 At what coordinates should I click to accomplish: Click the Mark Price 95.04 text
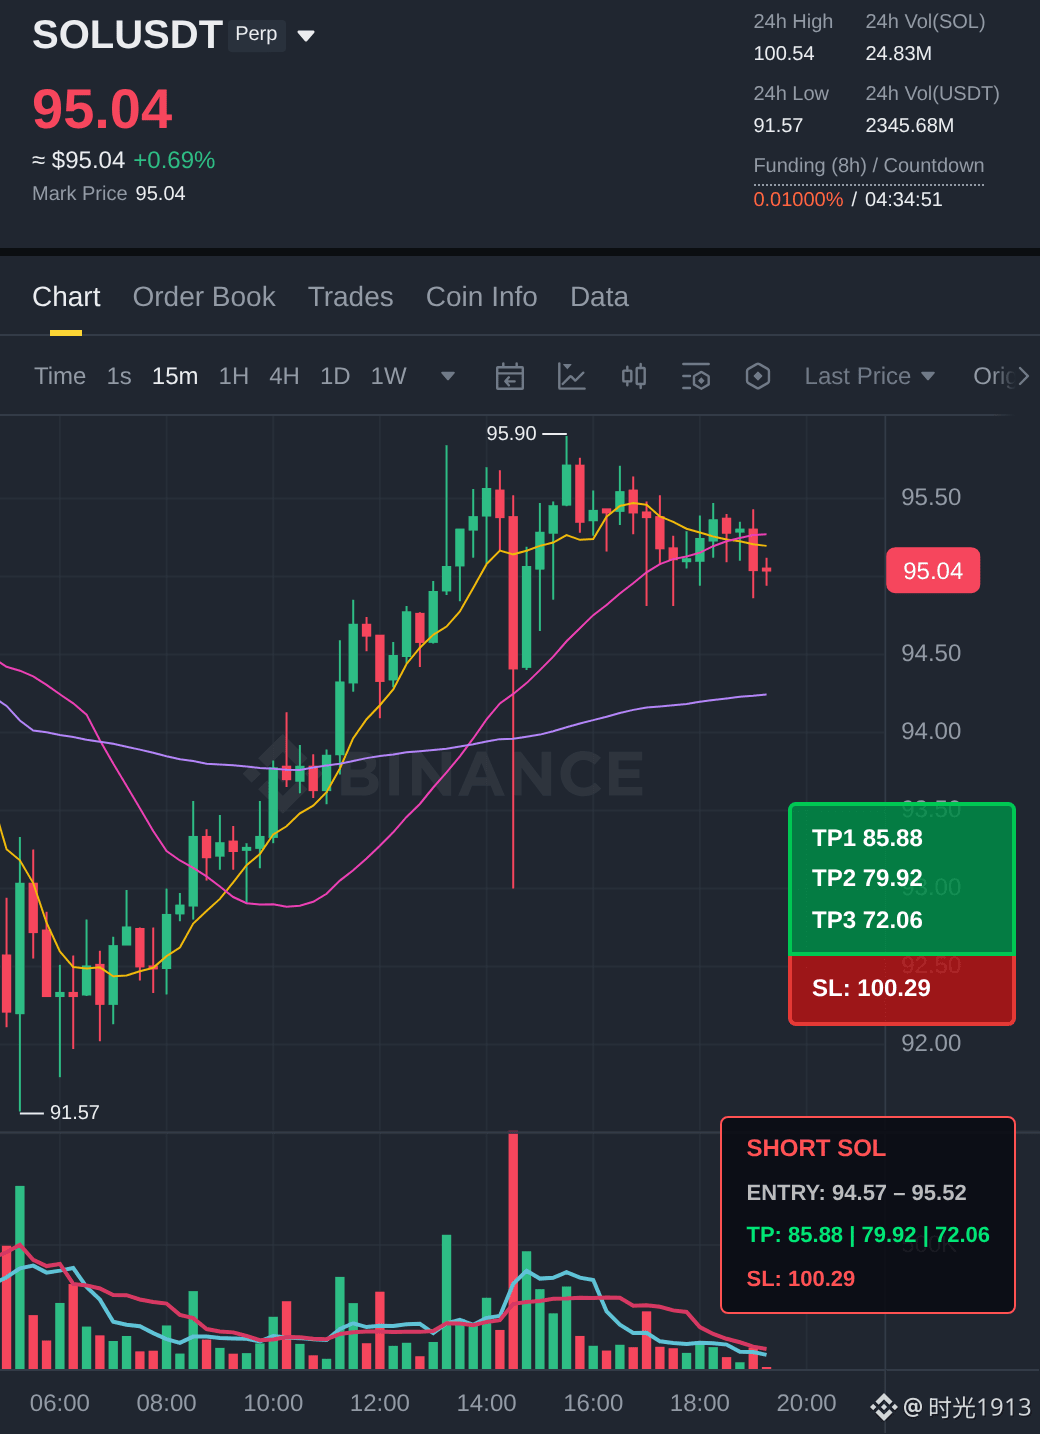tap(109, 193)
